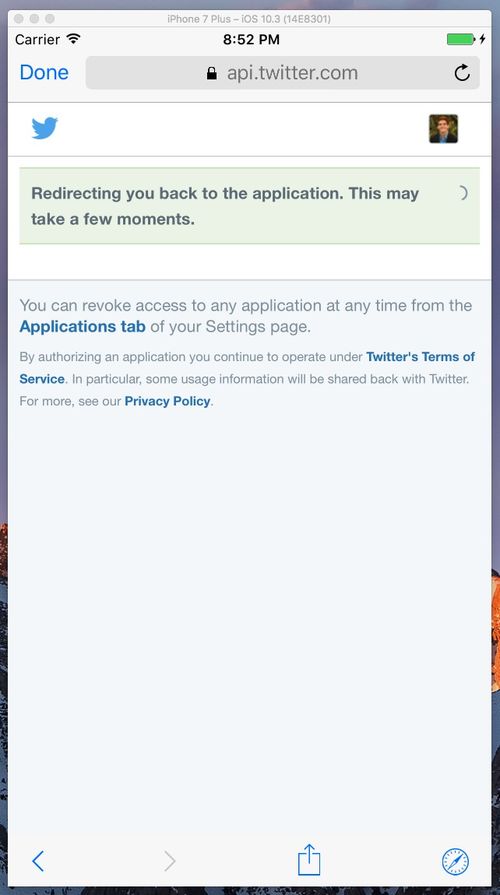Tap the Wi-Fi status icon
500x895 pixels.
click(73, 39)
